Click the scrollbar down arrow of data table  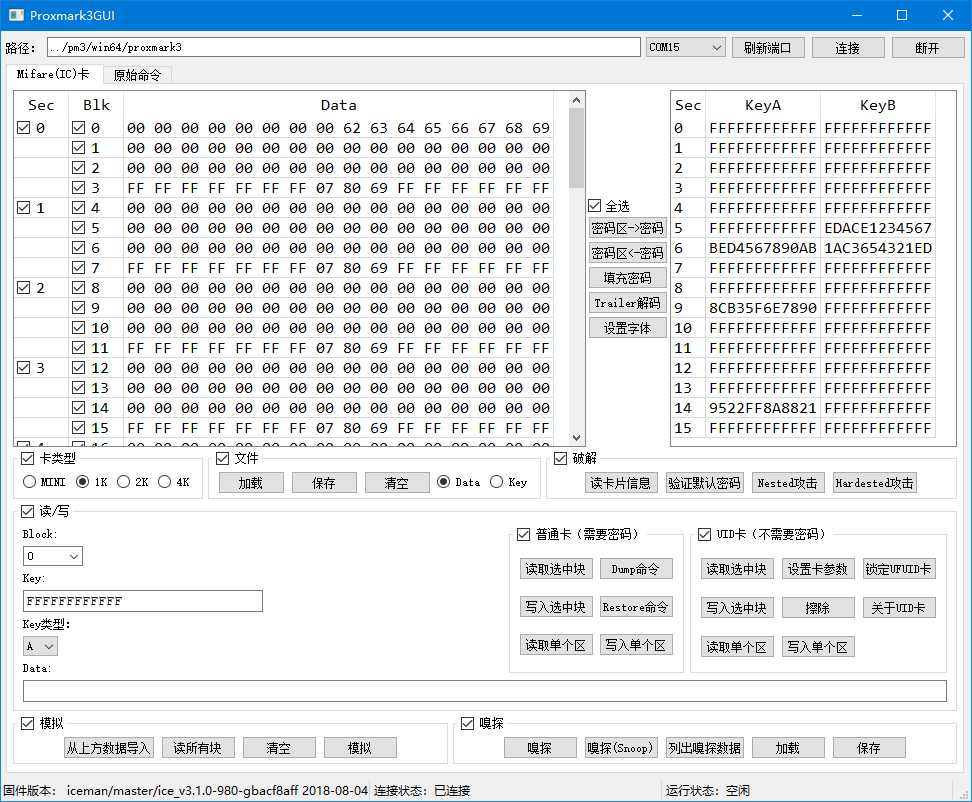(576, 438)
